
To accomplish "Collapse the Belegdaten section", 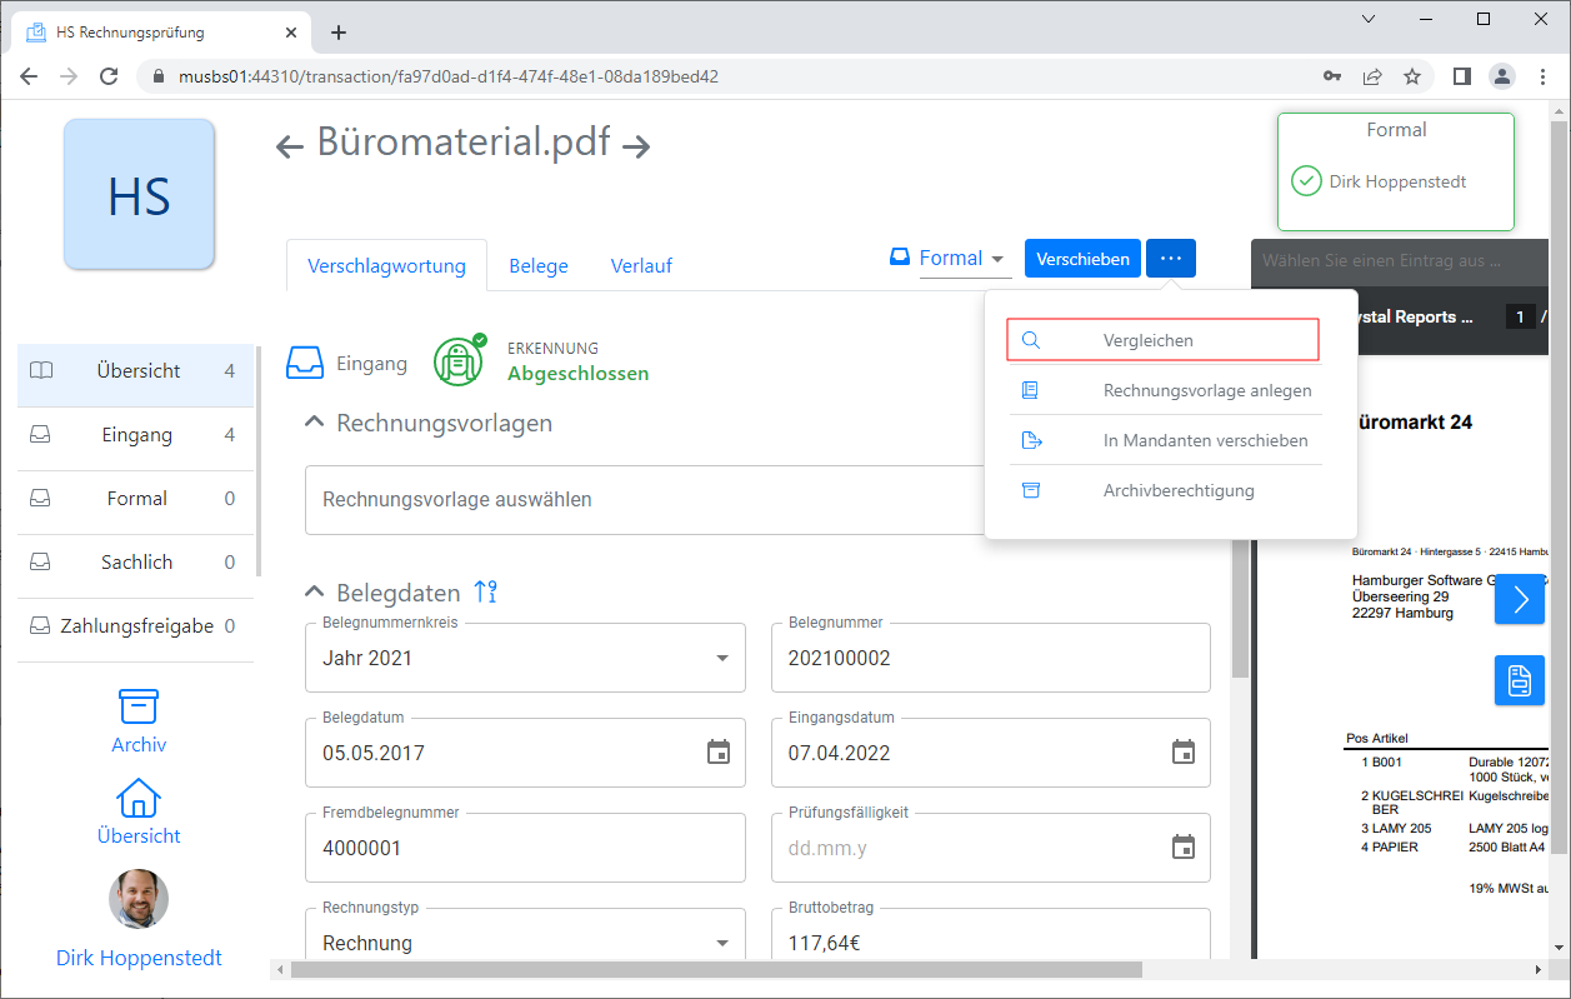I will pyautogui.click(x=315, y=592).
